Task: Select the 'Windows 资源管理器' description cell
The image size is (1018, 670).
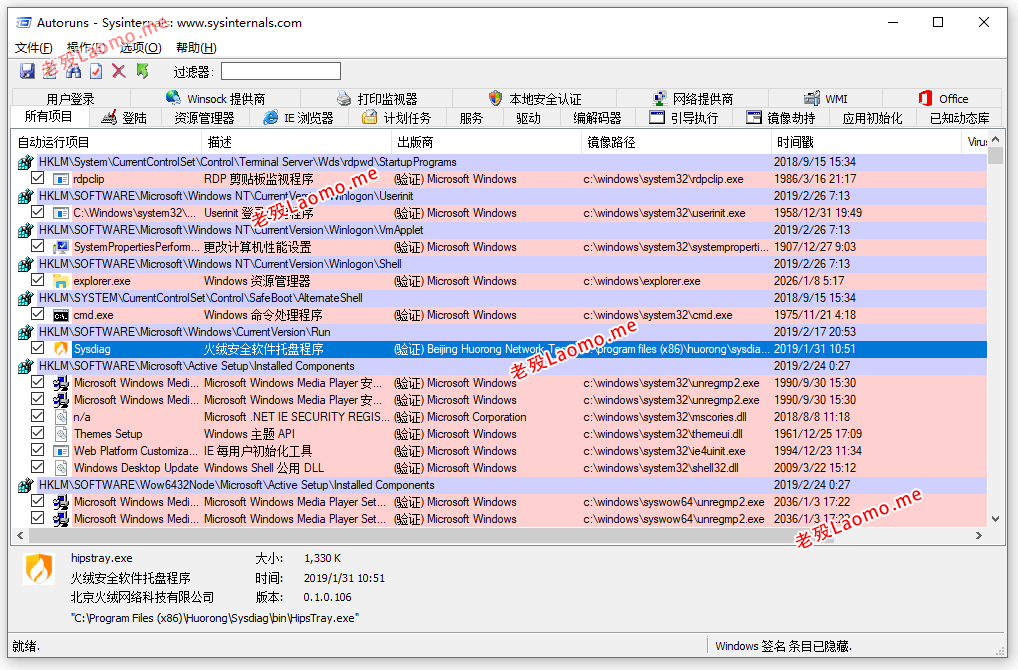Action: point(257,281)
